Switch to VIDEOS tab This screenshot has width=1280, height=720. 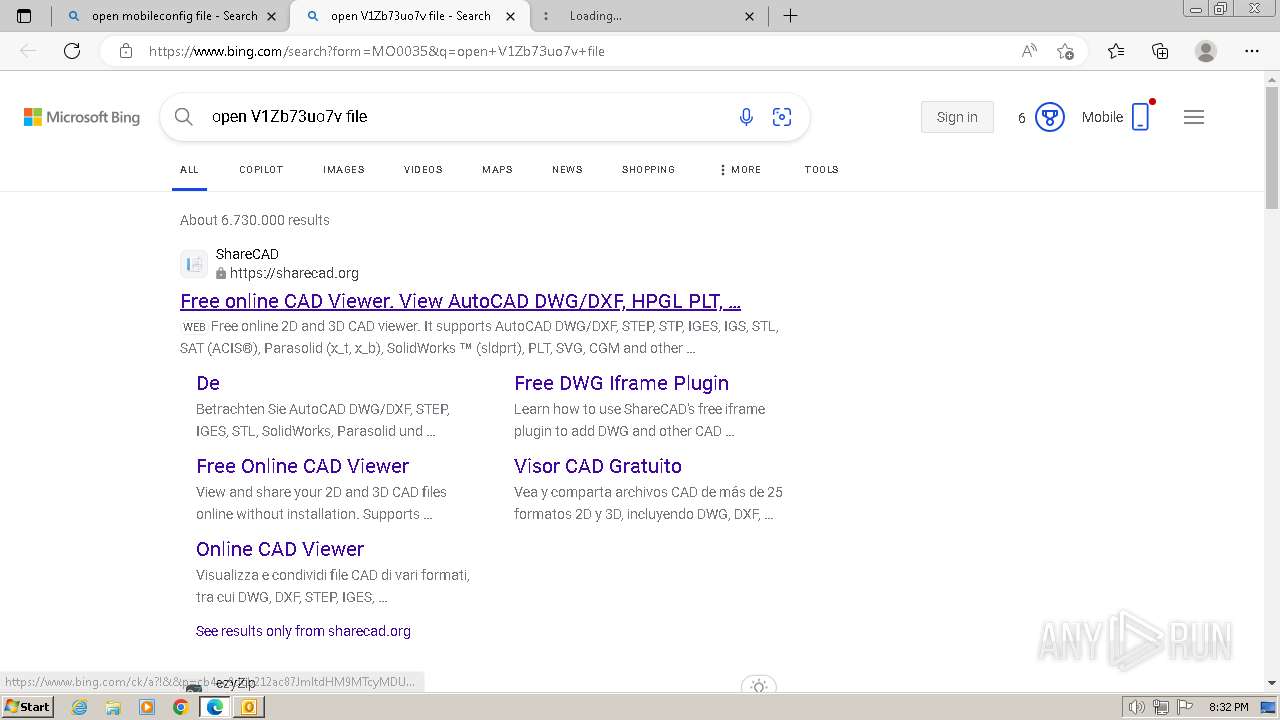click(423, 170)
